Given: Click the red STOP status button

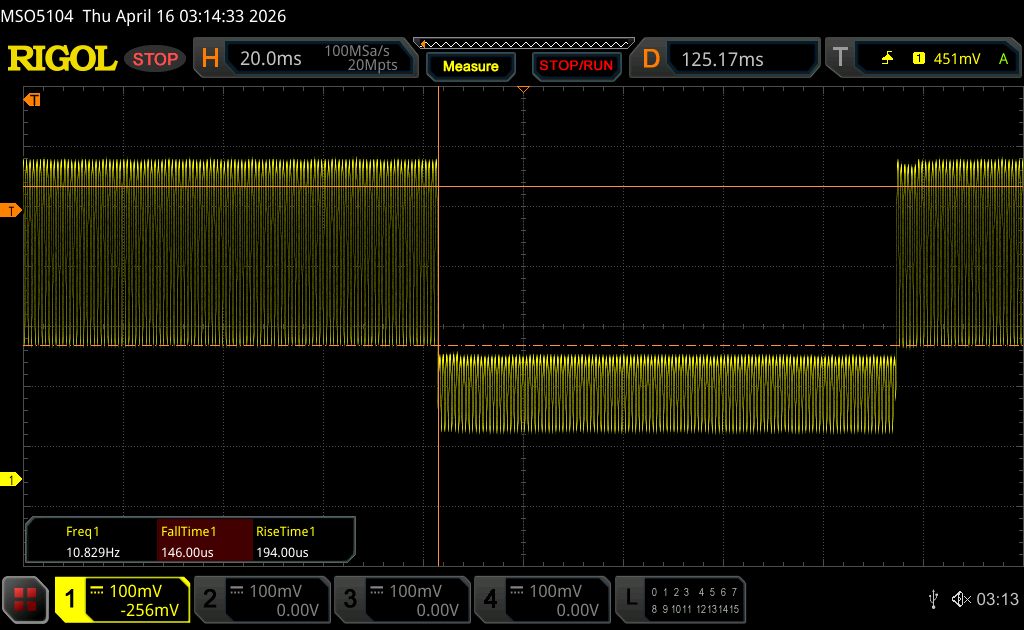Looking at the screenshot, I should click(x=155, y=59).
